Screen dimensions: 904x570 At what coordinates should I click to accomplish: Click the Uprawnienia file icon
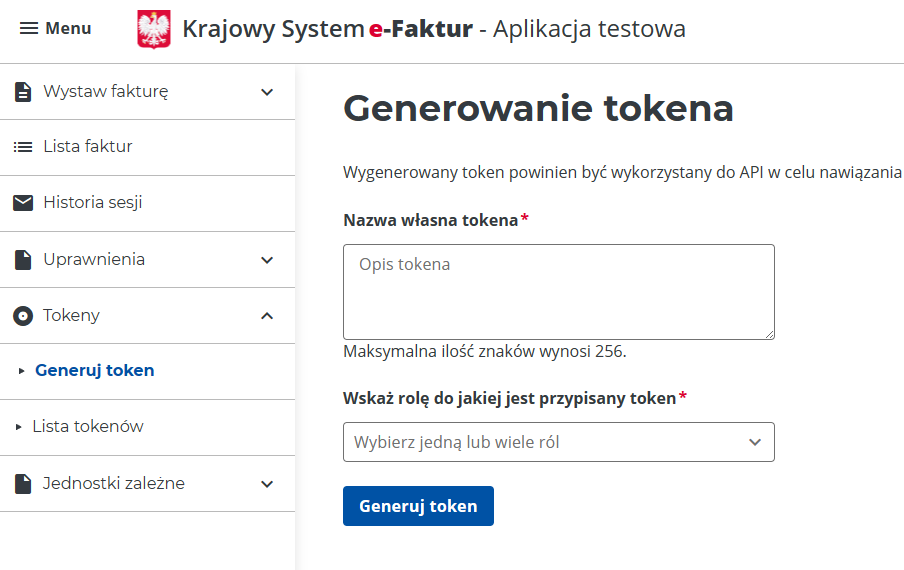pyautogui.click(x=23, y=260)
